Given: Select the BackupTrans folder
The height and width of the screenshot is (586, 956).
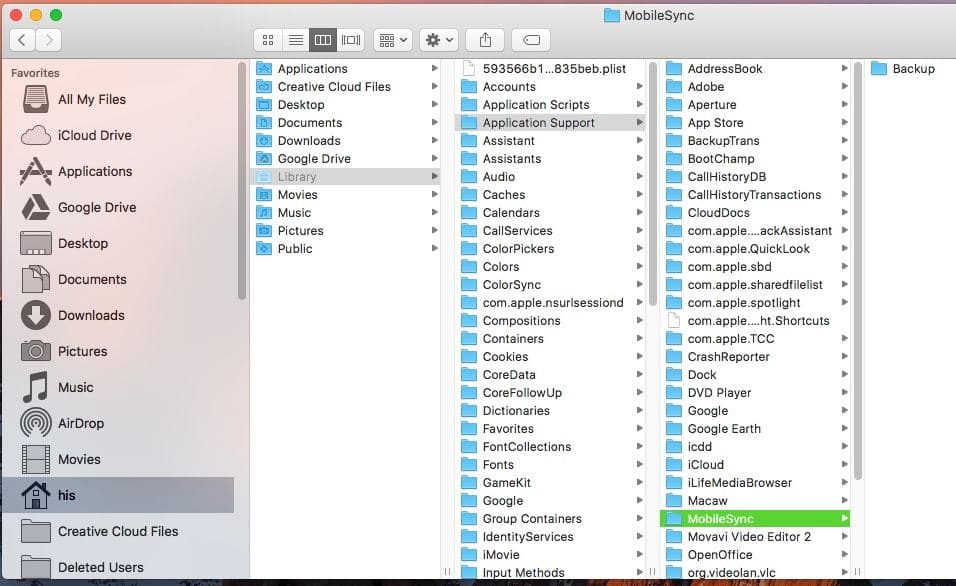Looking at the screenshot, I should coord(755,141).
